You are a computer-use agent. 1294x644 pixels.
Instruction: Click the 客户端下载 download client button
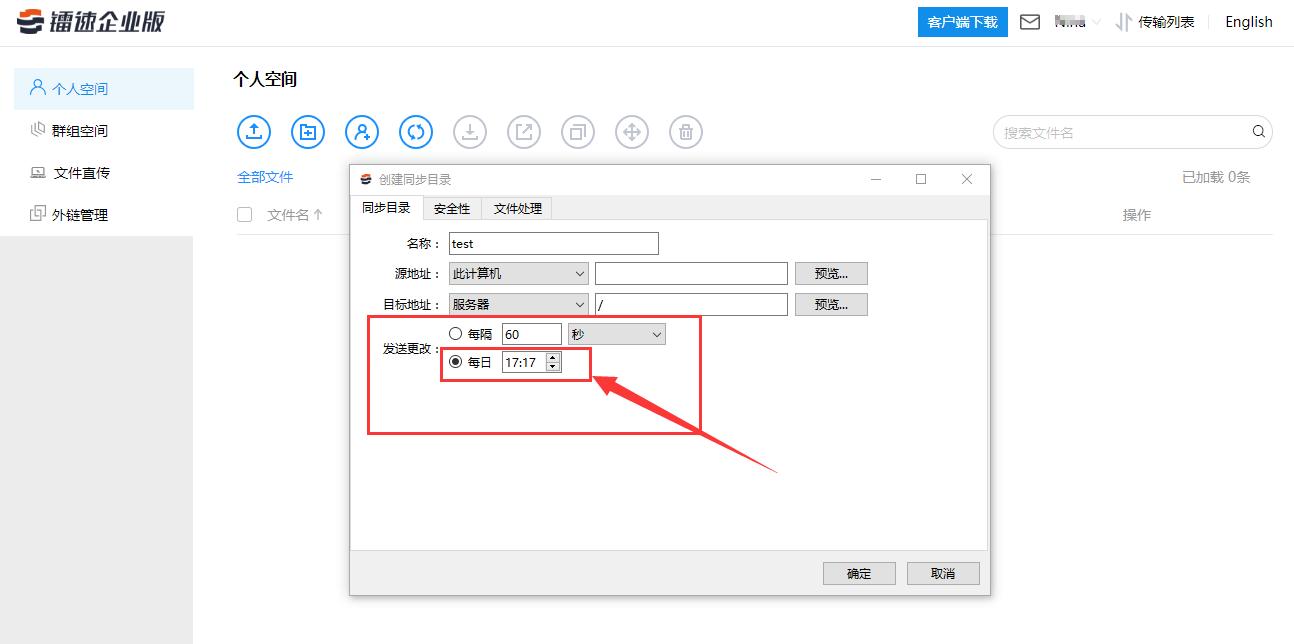point(962,21)
